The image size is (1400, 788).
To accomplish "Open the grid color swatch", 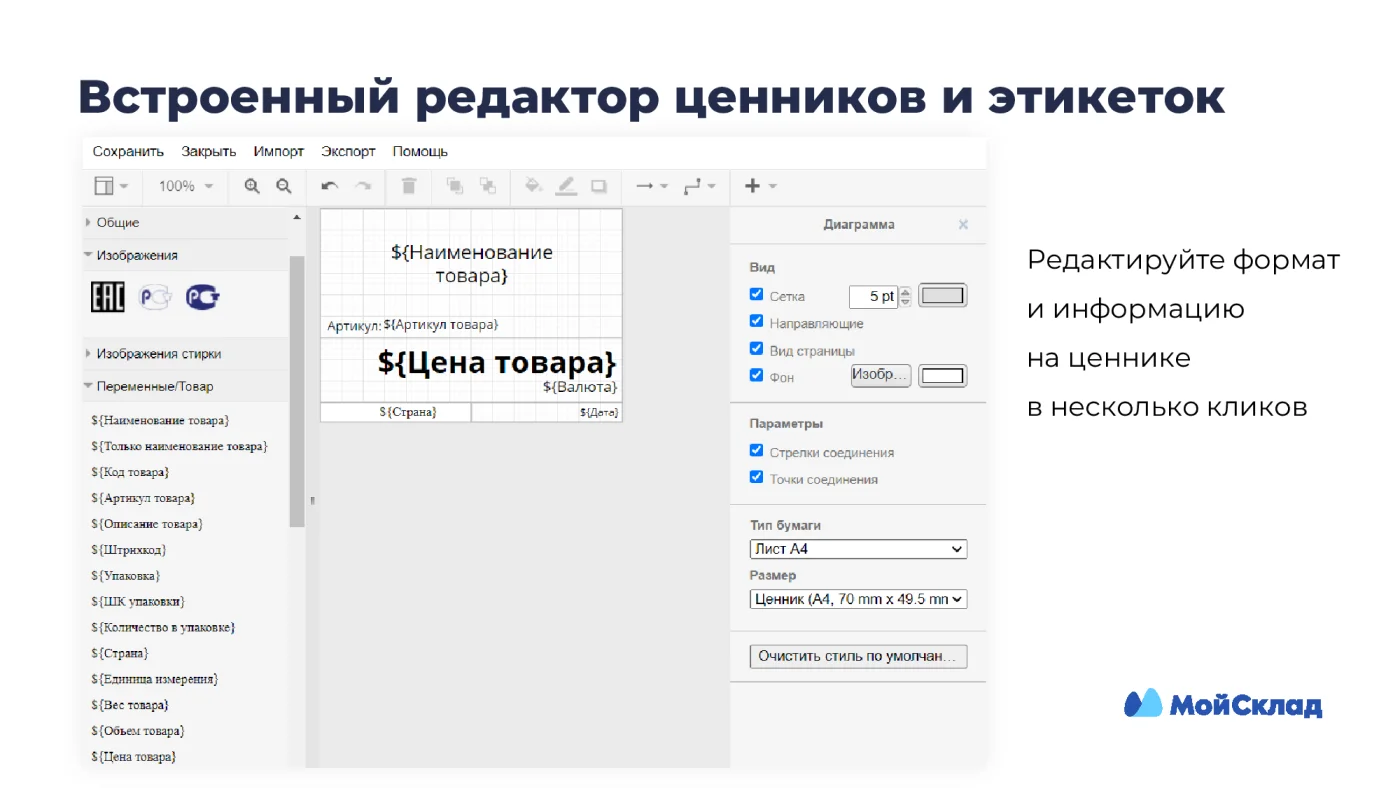I will 942,296.
